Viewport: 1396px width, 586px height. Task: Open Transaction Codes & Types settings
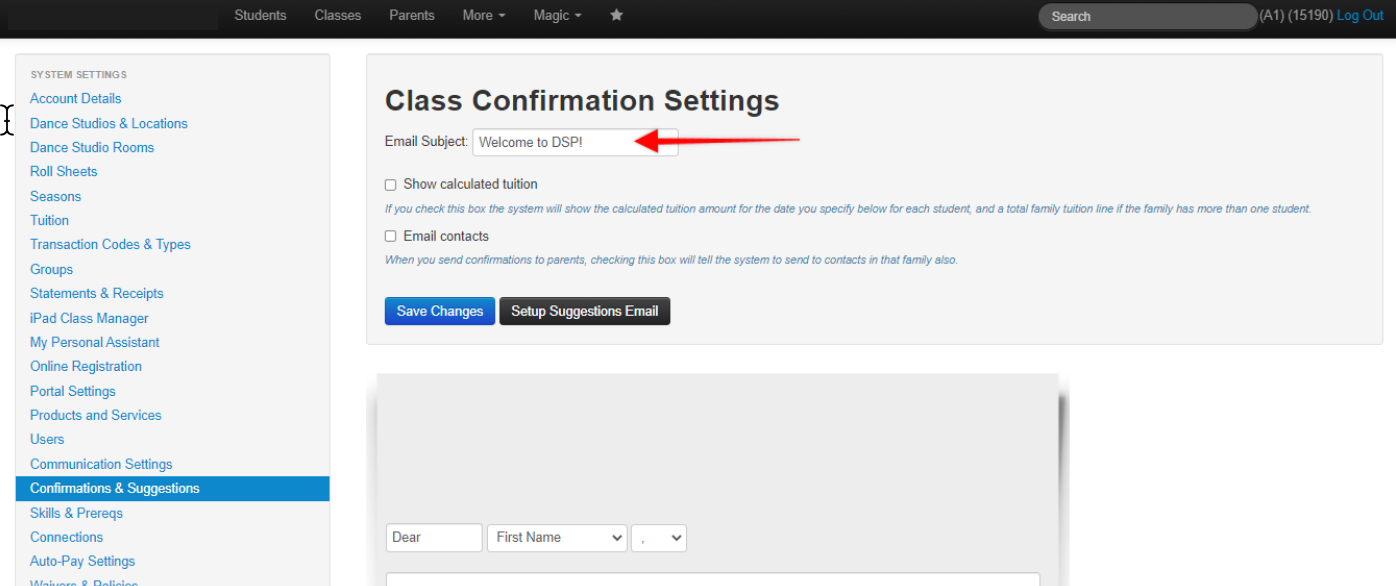(x=110, y=244)
